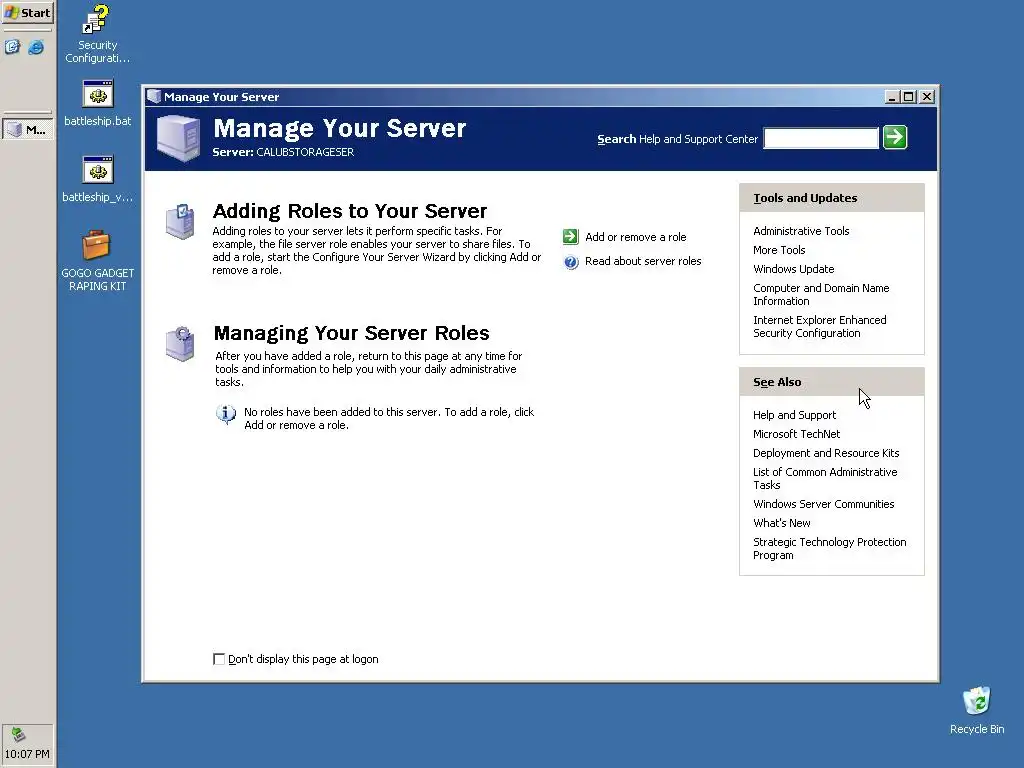This screenshot has width=1024, height=768.
Task: Open the Security Configuration desktop shortcut
Action: point(97,34)
